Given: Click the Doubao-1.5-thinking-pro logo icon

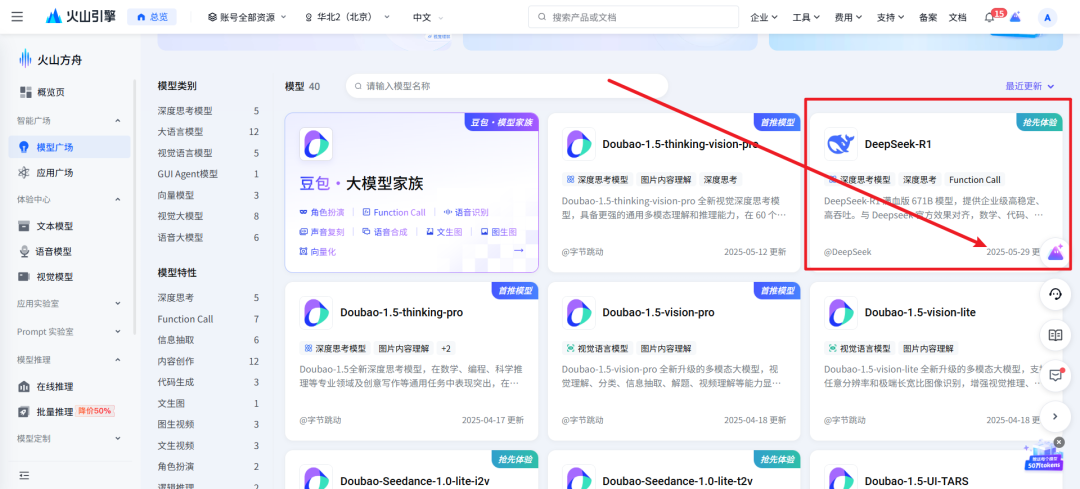Looking at the screenshot, I should [x=316, y=313].
